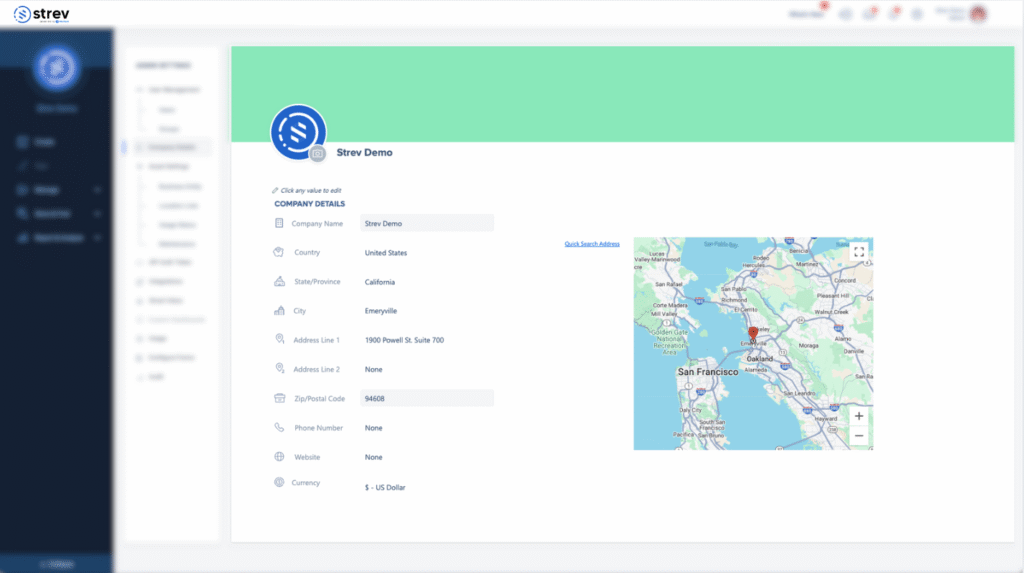Click the phone icon beside Phone Number
The image size is (1024, 573).
(279, 428)
